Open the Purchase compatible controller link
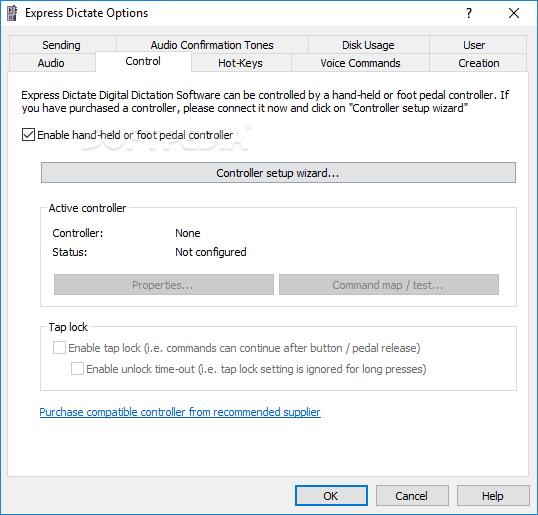Viewport: 538px width, 515px height. (180, 412)
